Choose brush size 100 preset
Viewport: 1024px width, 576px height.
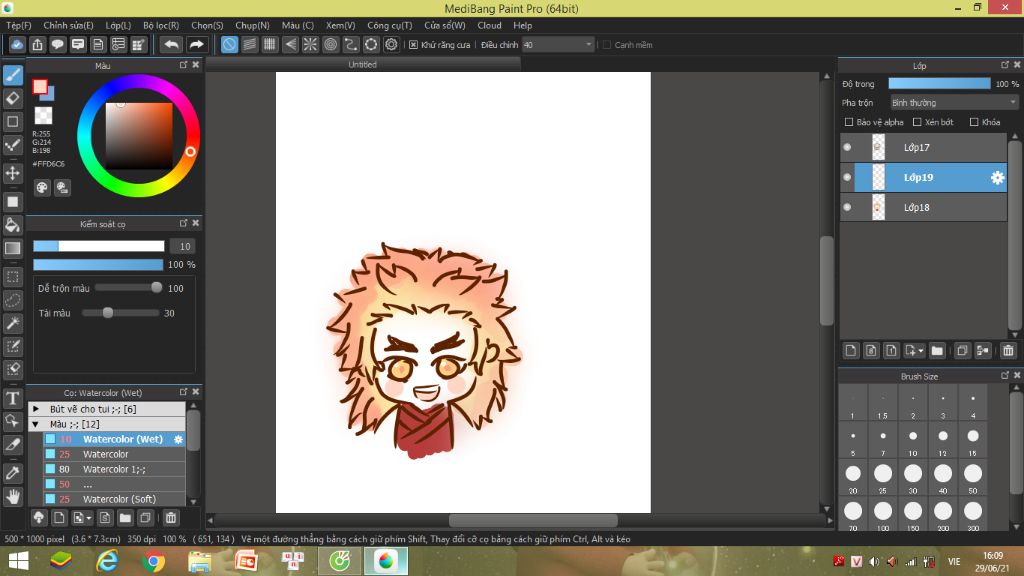click(883, 515)
